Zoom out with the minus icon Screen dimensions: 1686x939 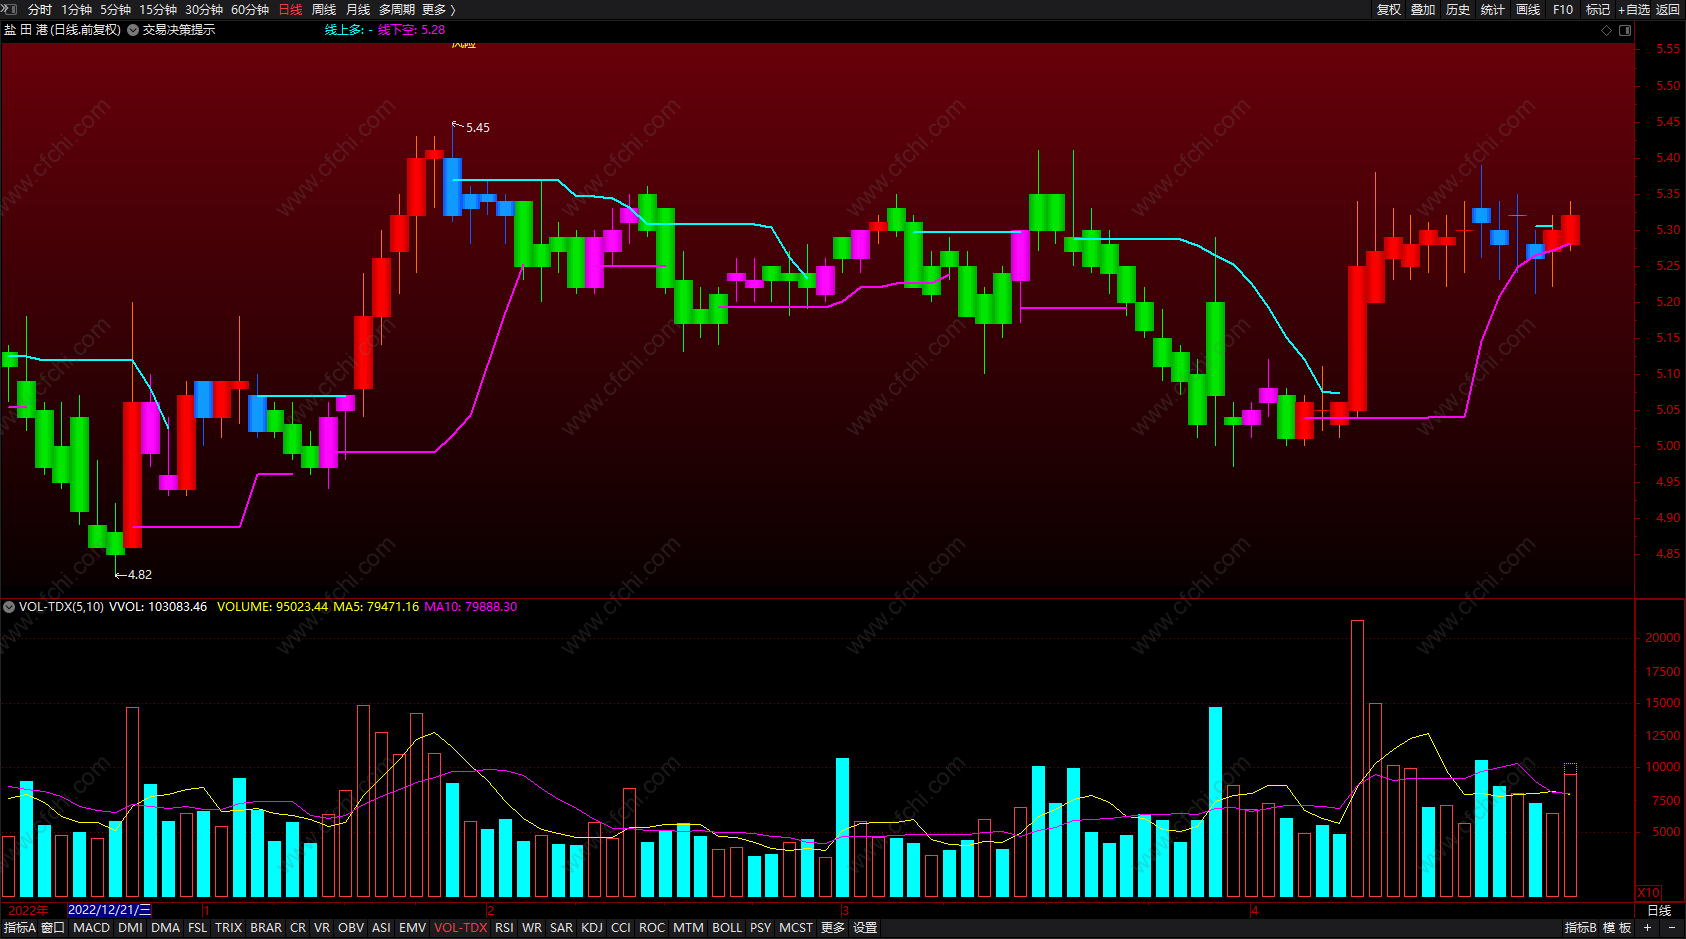[1671, 928]
